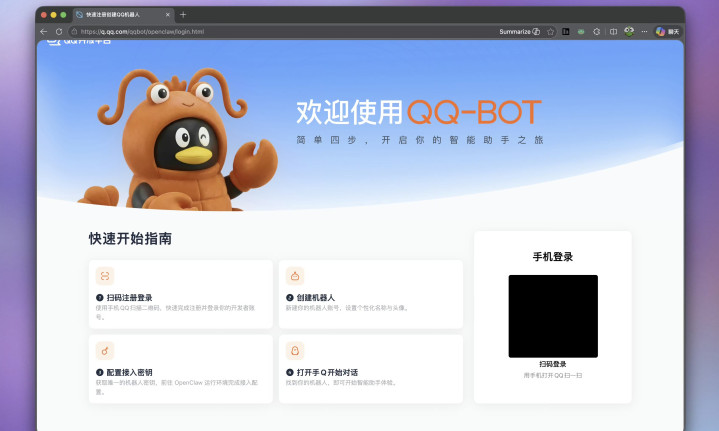Open a new browser tab with plus

click(183, 15)
